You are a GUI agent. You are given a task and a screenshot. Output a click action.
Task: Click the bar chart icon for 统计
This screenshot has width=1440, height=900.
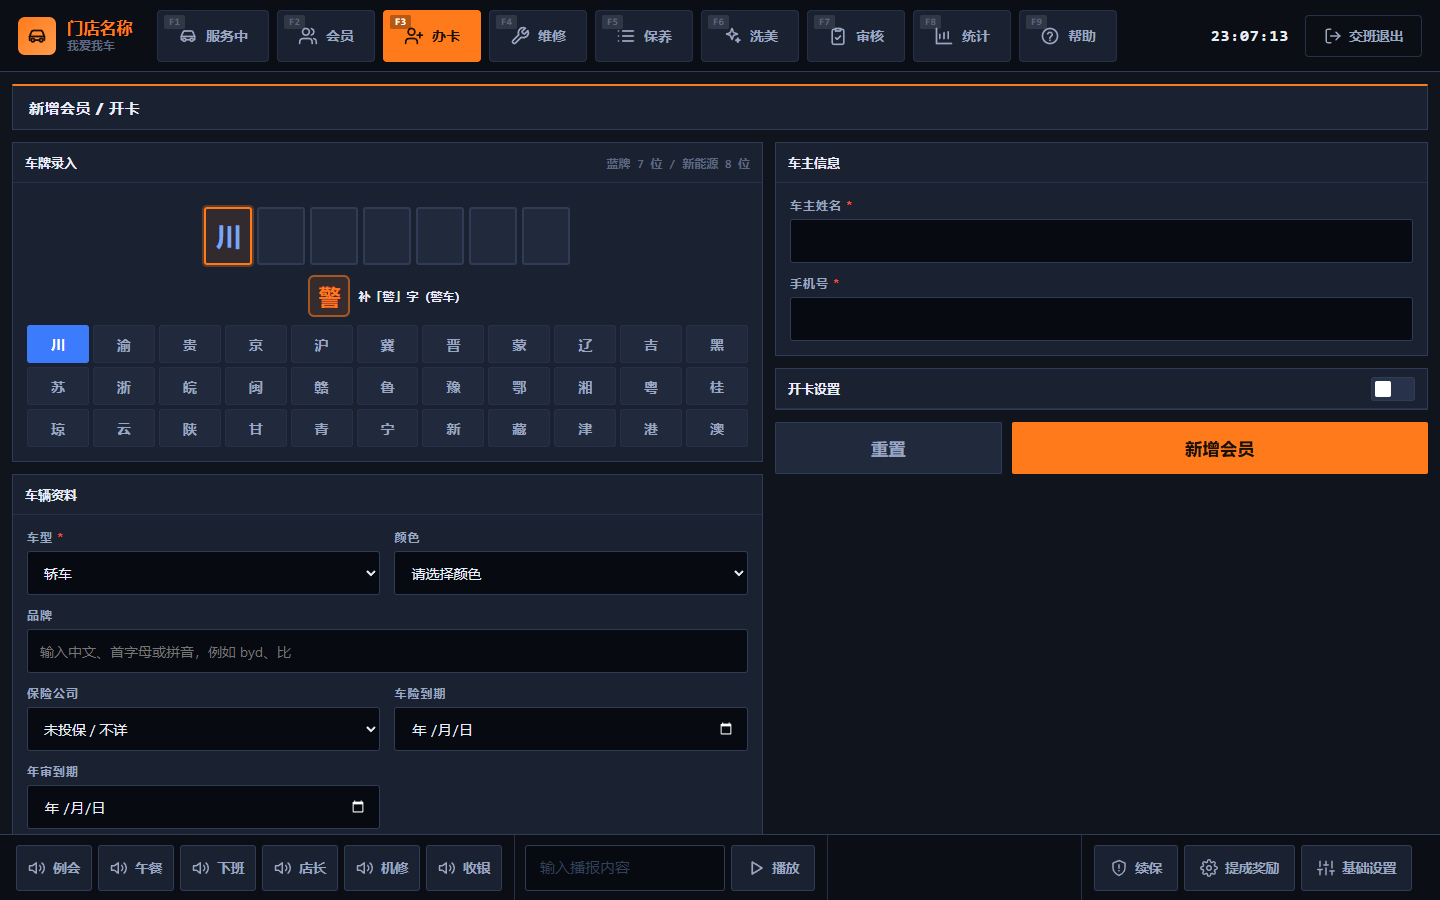point(944,36)
